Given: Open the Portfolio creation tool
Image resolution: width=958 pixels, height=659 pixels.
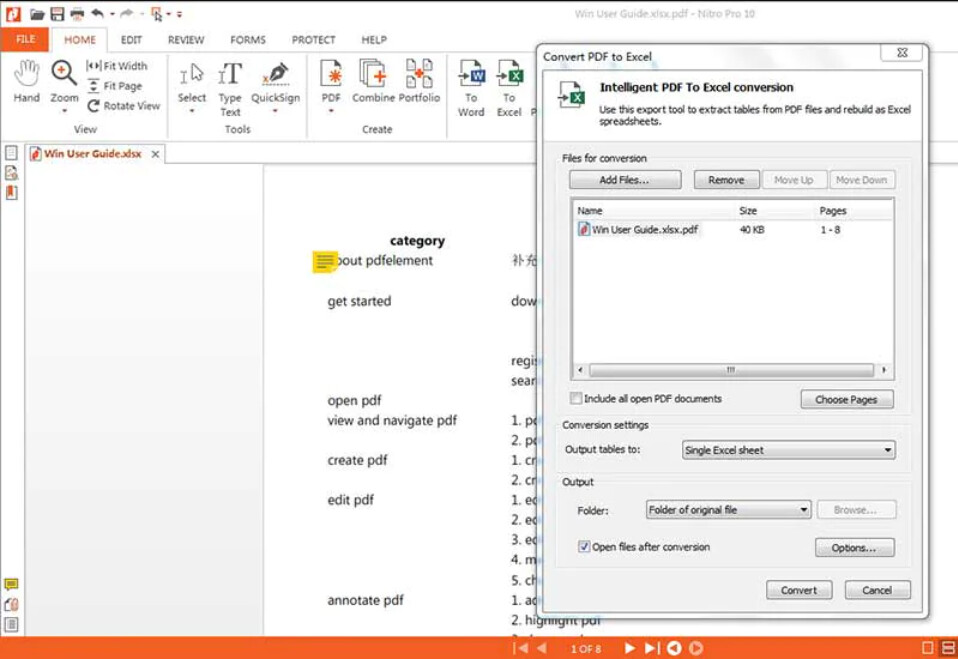Looking at the screenshot, I should (x=419, y=82).
